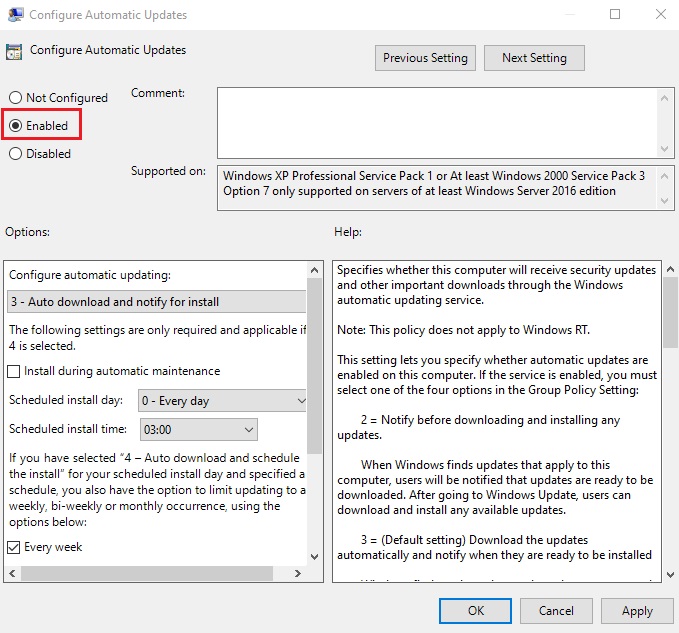Go to Previous Setting

tap(425, 58)
